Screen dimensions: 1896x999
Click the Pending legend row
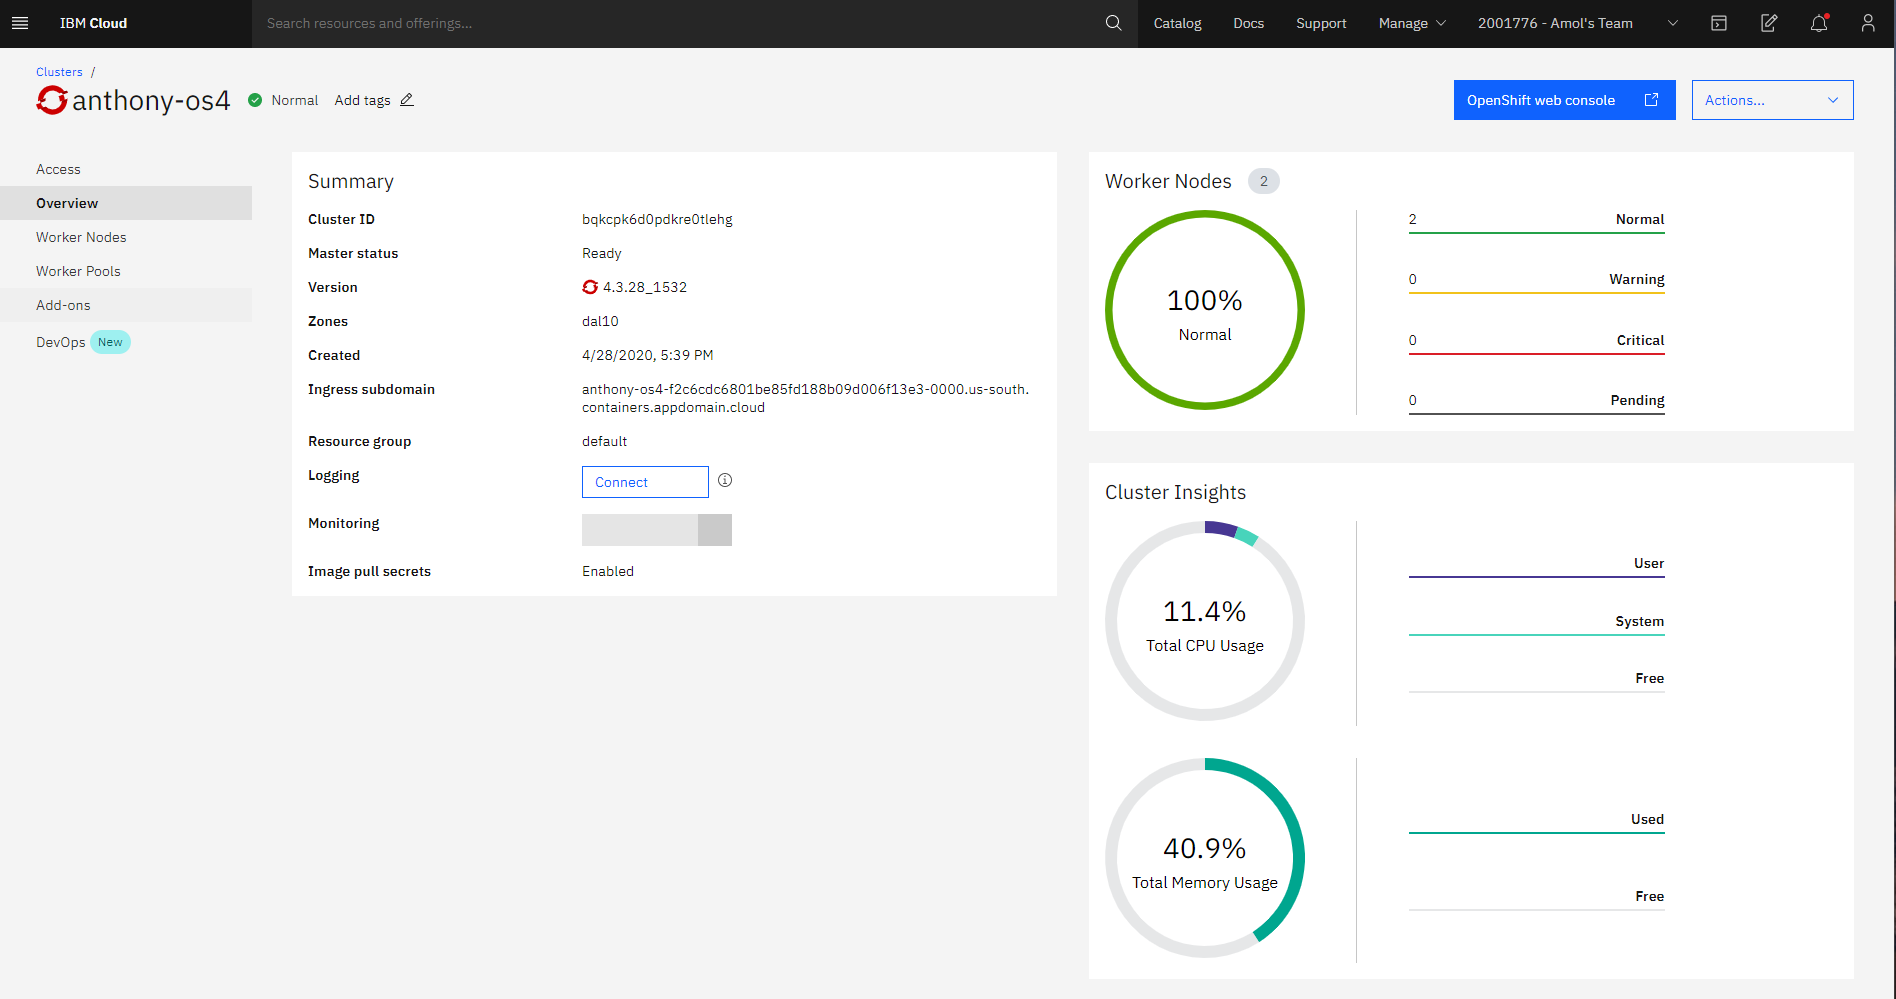click(1537, 403)
